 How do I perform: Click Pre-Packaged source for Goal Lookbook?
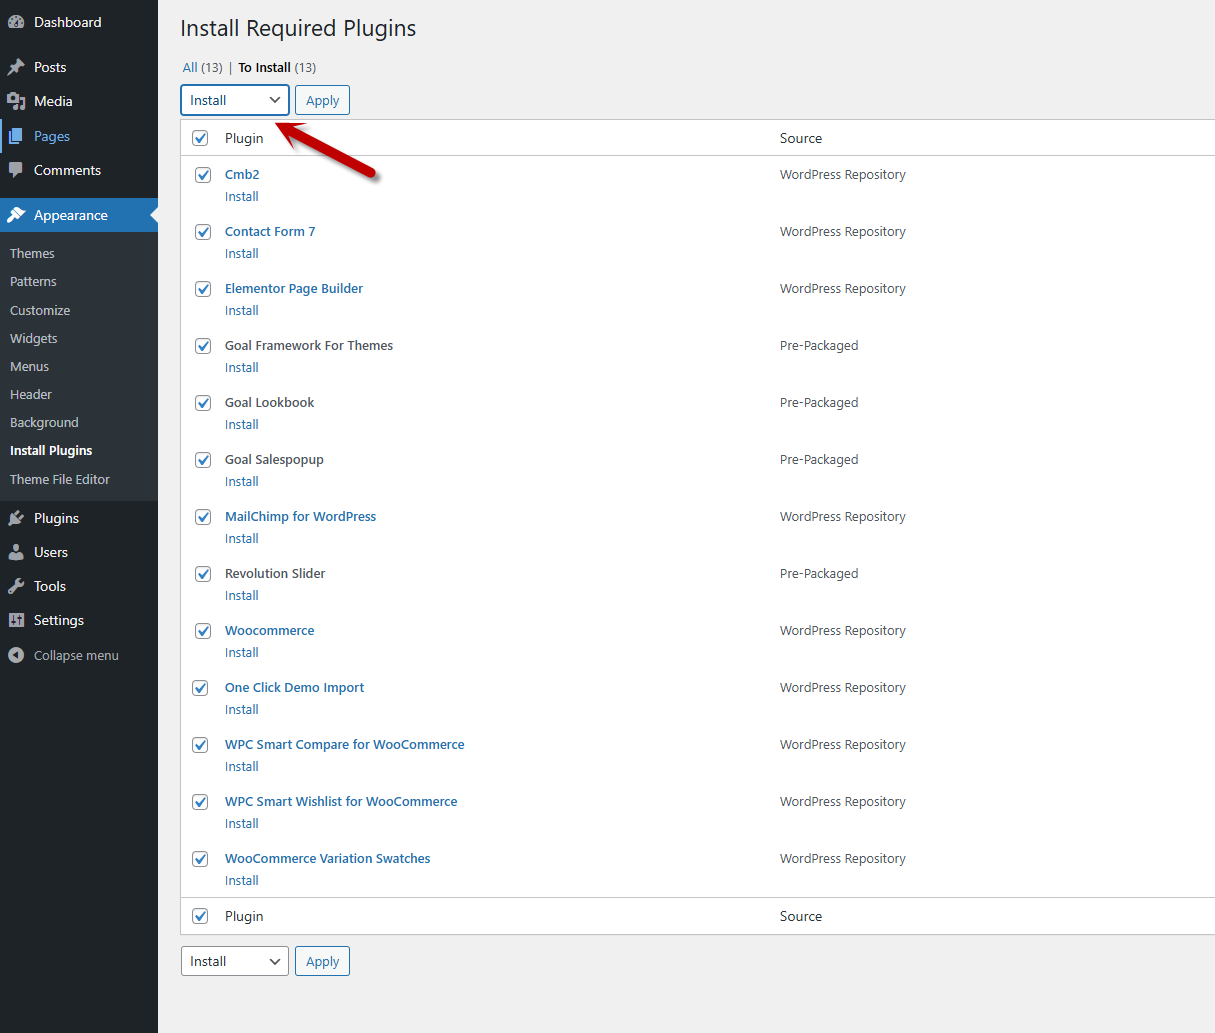tap(819, 403)
